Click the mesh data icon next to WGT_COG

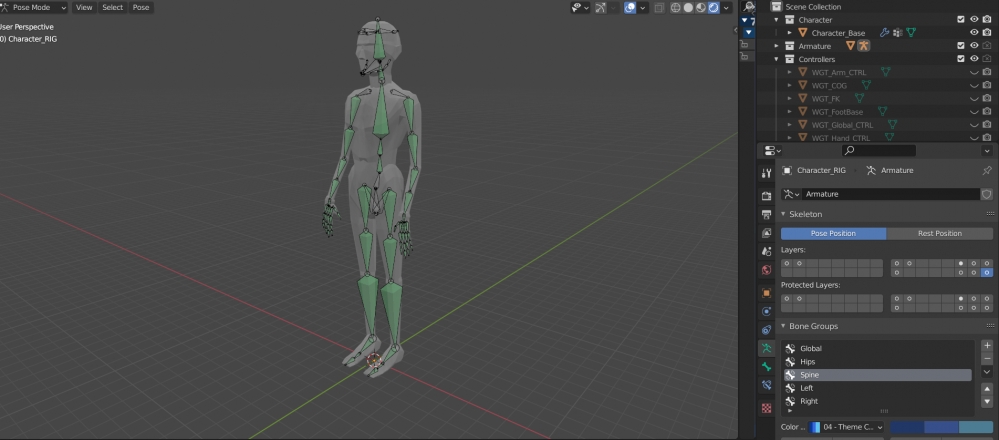[x=866, y=85]
